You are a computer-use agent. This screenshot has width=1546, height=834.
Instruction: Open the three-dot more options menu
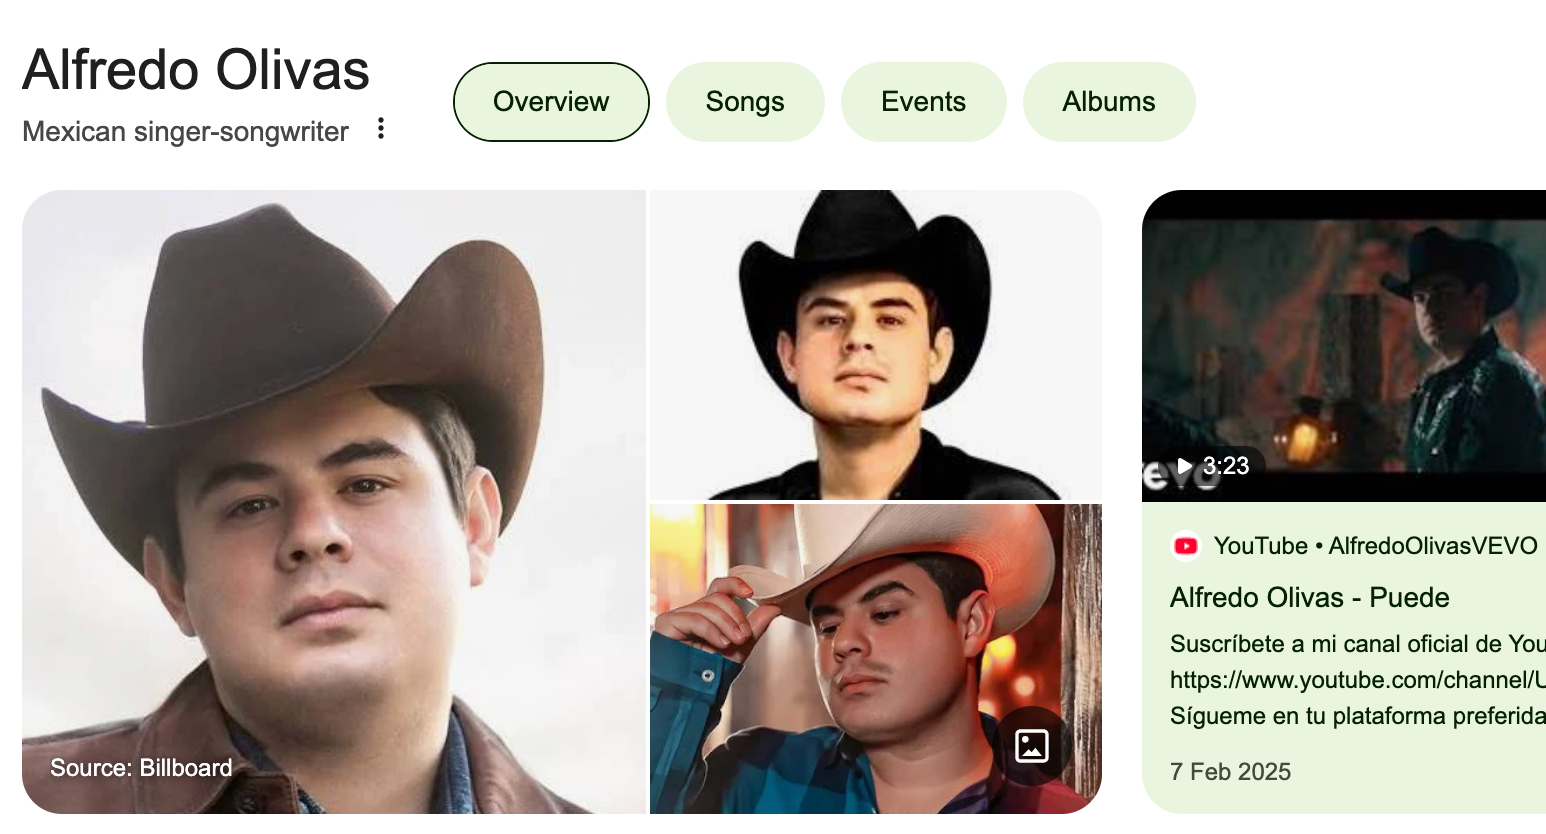click(381, 129)
